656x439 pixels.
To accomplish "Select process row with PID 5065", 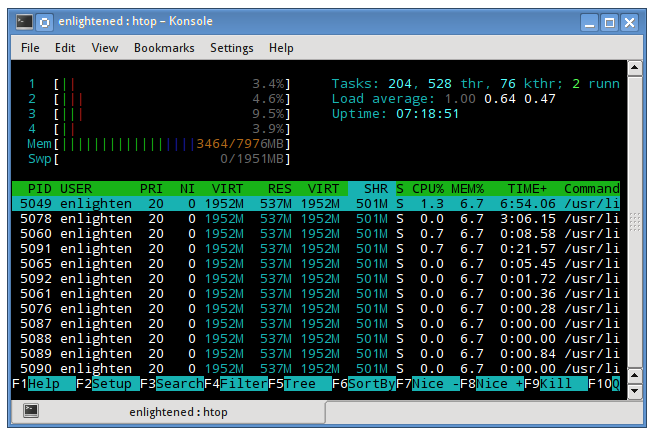I will point(316,264).
